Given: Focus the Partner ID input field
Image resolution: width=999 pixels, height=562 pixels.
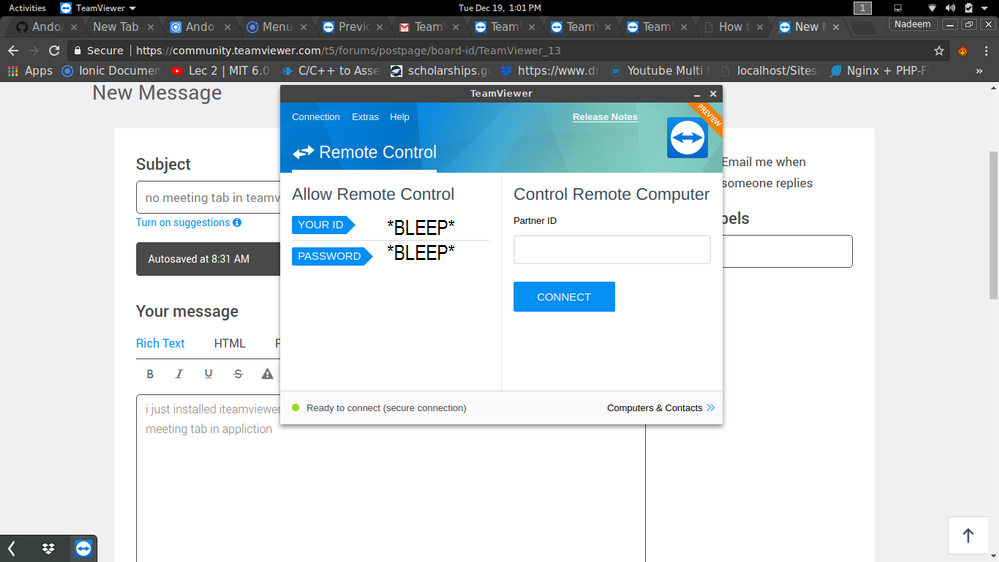Looking at the screenshot, I should tap(612, 249).
